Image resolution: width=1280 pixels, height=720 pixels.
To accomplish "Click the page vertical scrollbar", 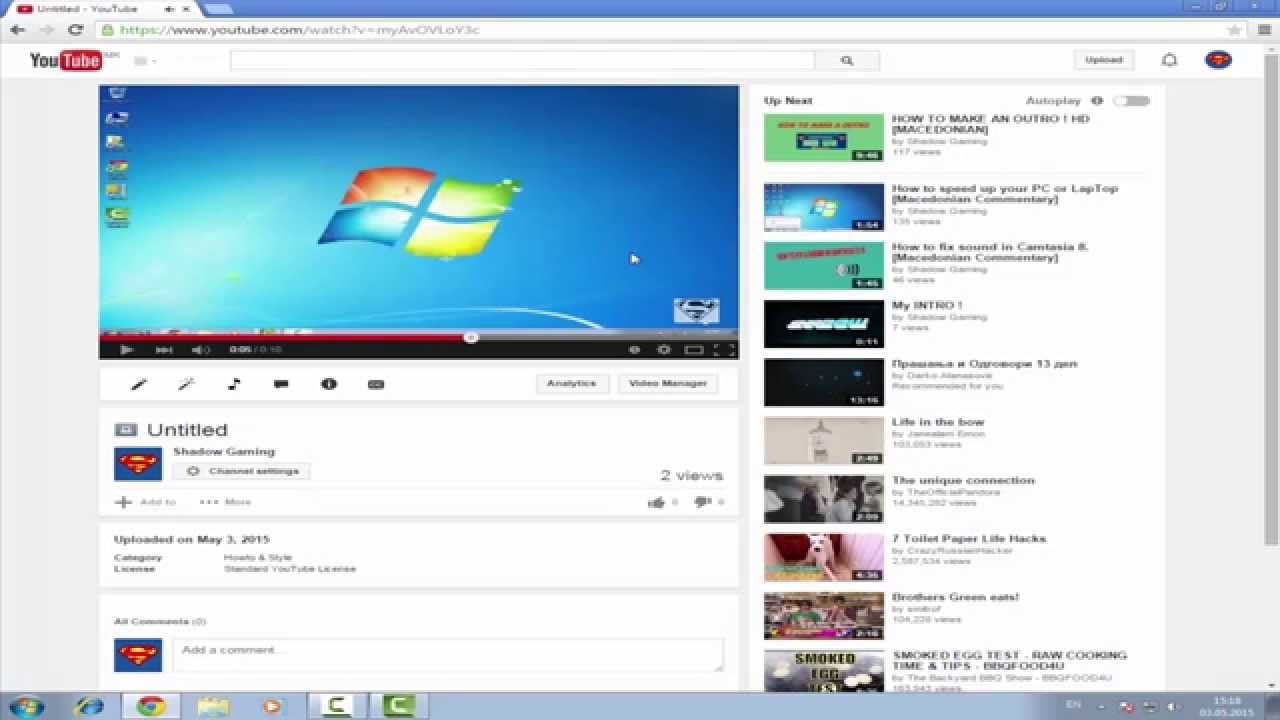I will coord(1272,300).
